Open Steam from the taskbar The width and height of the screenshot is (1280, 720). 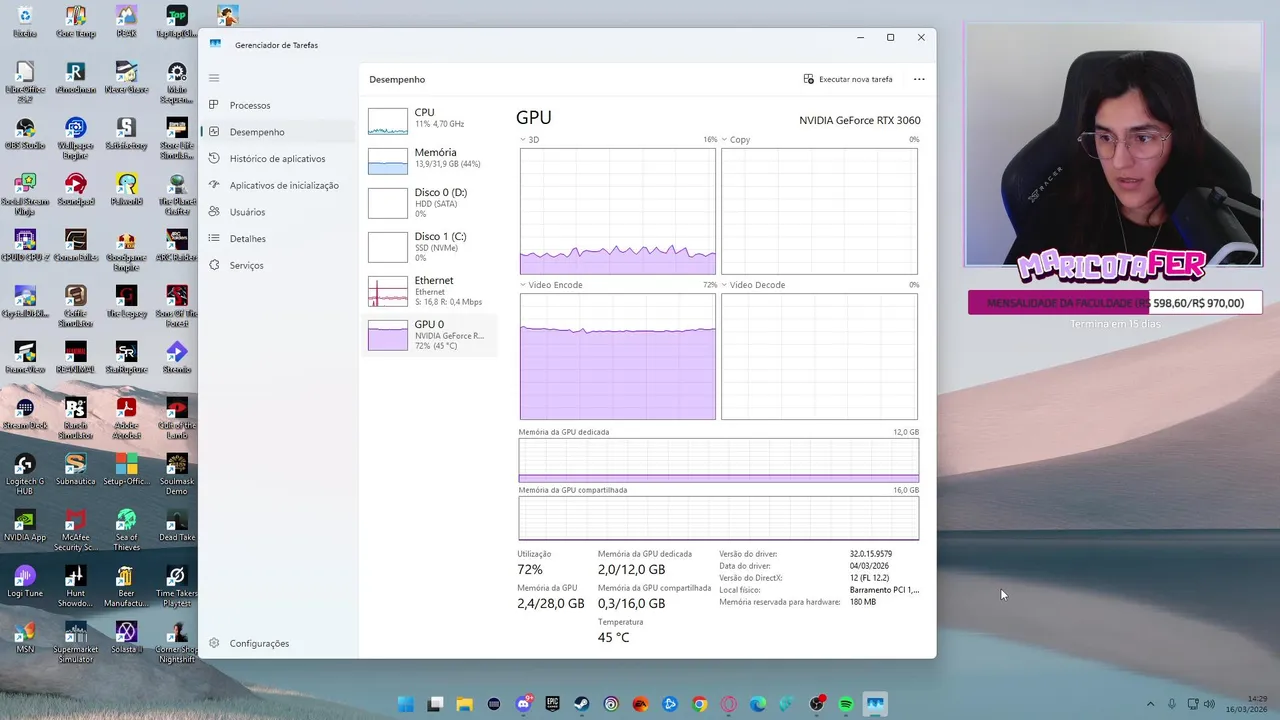581,704
